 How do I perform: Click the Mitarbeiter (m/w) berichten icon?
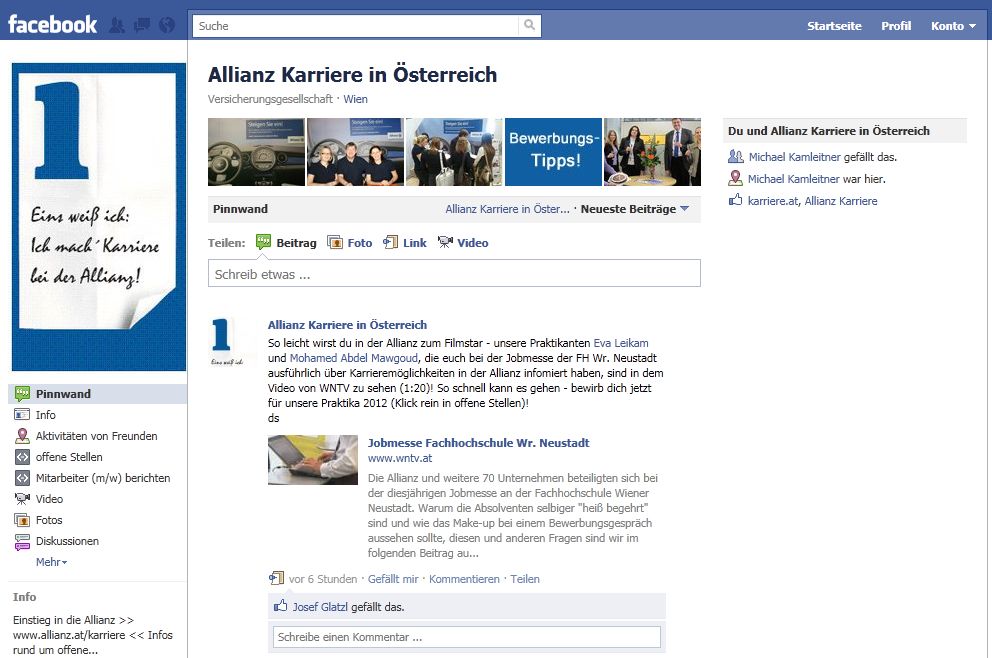pos(22,478)
